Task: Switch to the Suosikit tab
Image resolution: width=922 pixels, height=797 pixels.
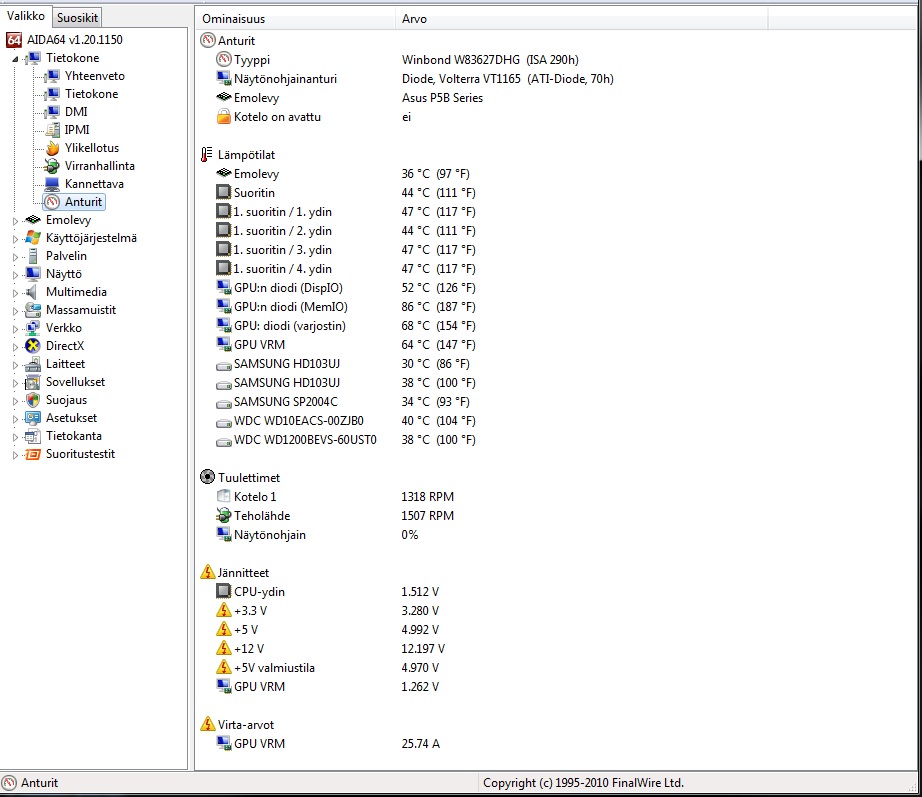Action: coord(77,17)
